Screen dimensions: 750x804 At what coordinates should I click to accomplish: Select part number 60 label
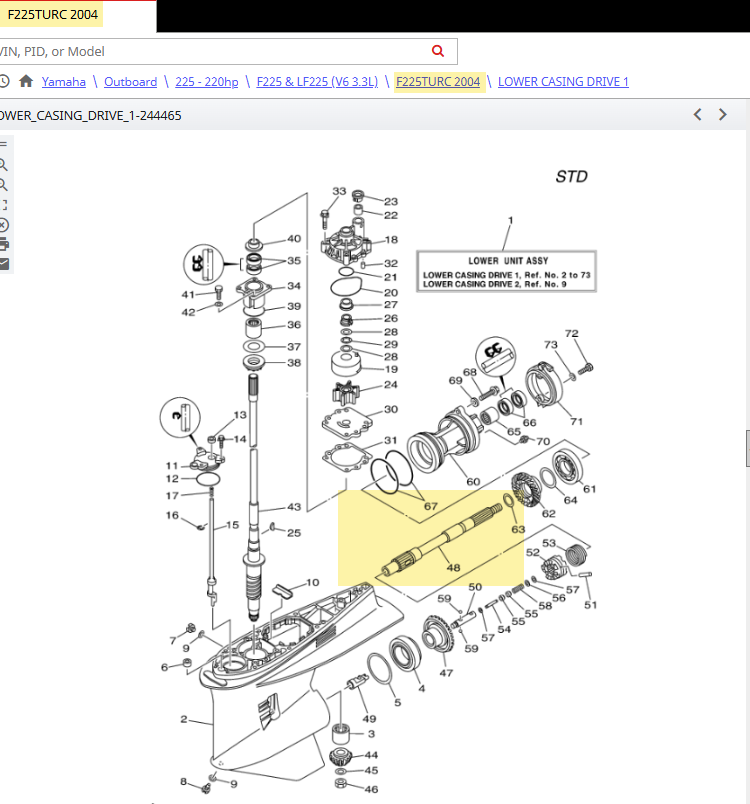pos(473,481)
